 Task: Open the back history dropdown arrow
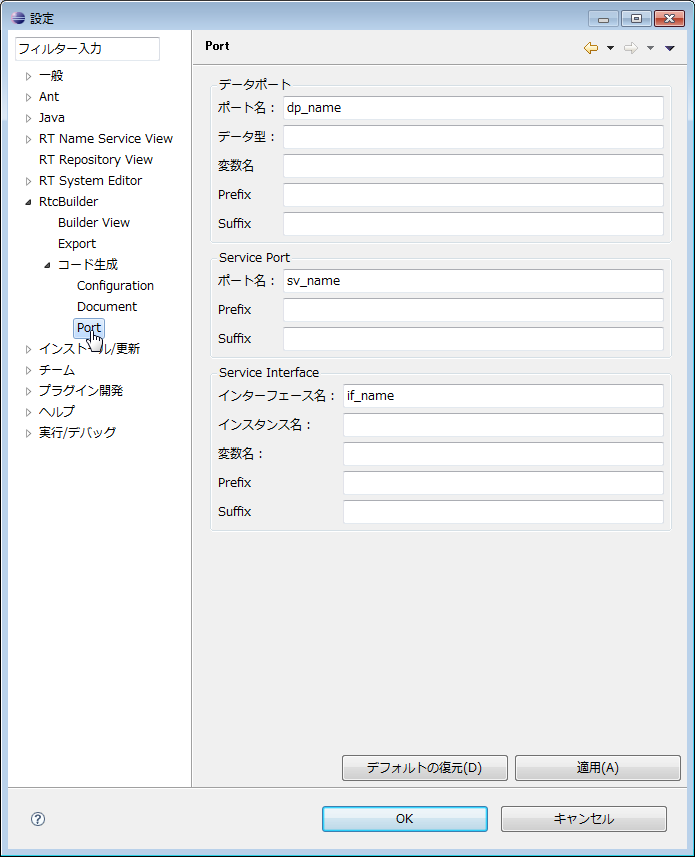click(610, 48)
